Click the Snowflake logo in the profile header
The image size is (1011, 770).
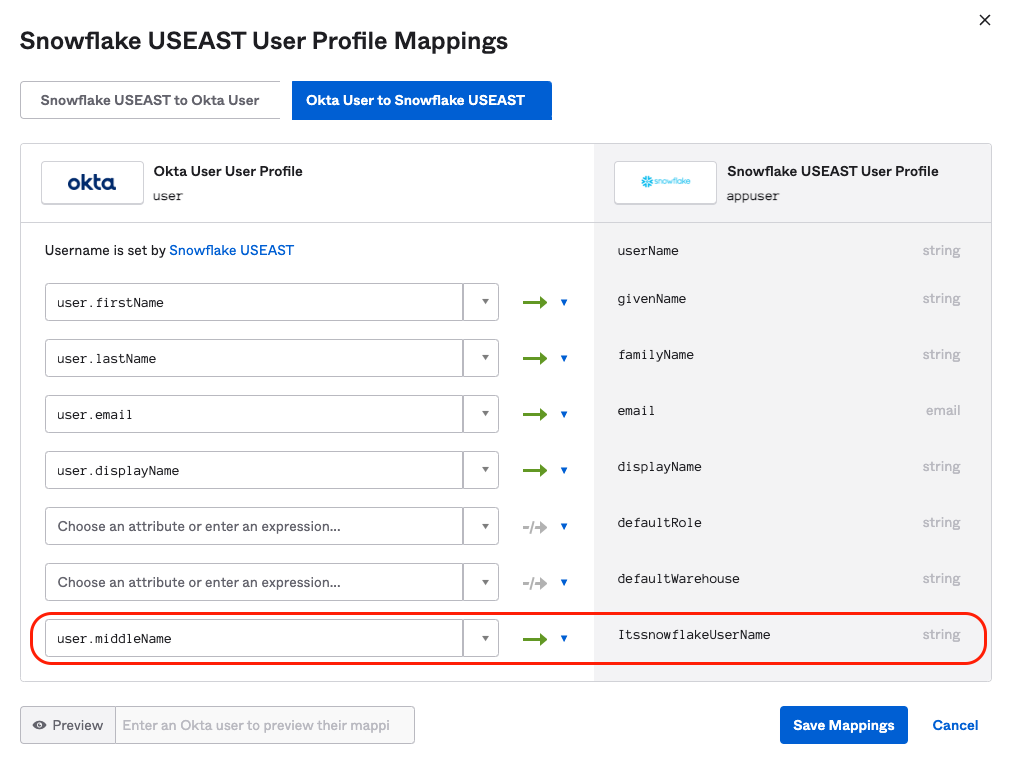coord(665,182)
